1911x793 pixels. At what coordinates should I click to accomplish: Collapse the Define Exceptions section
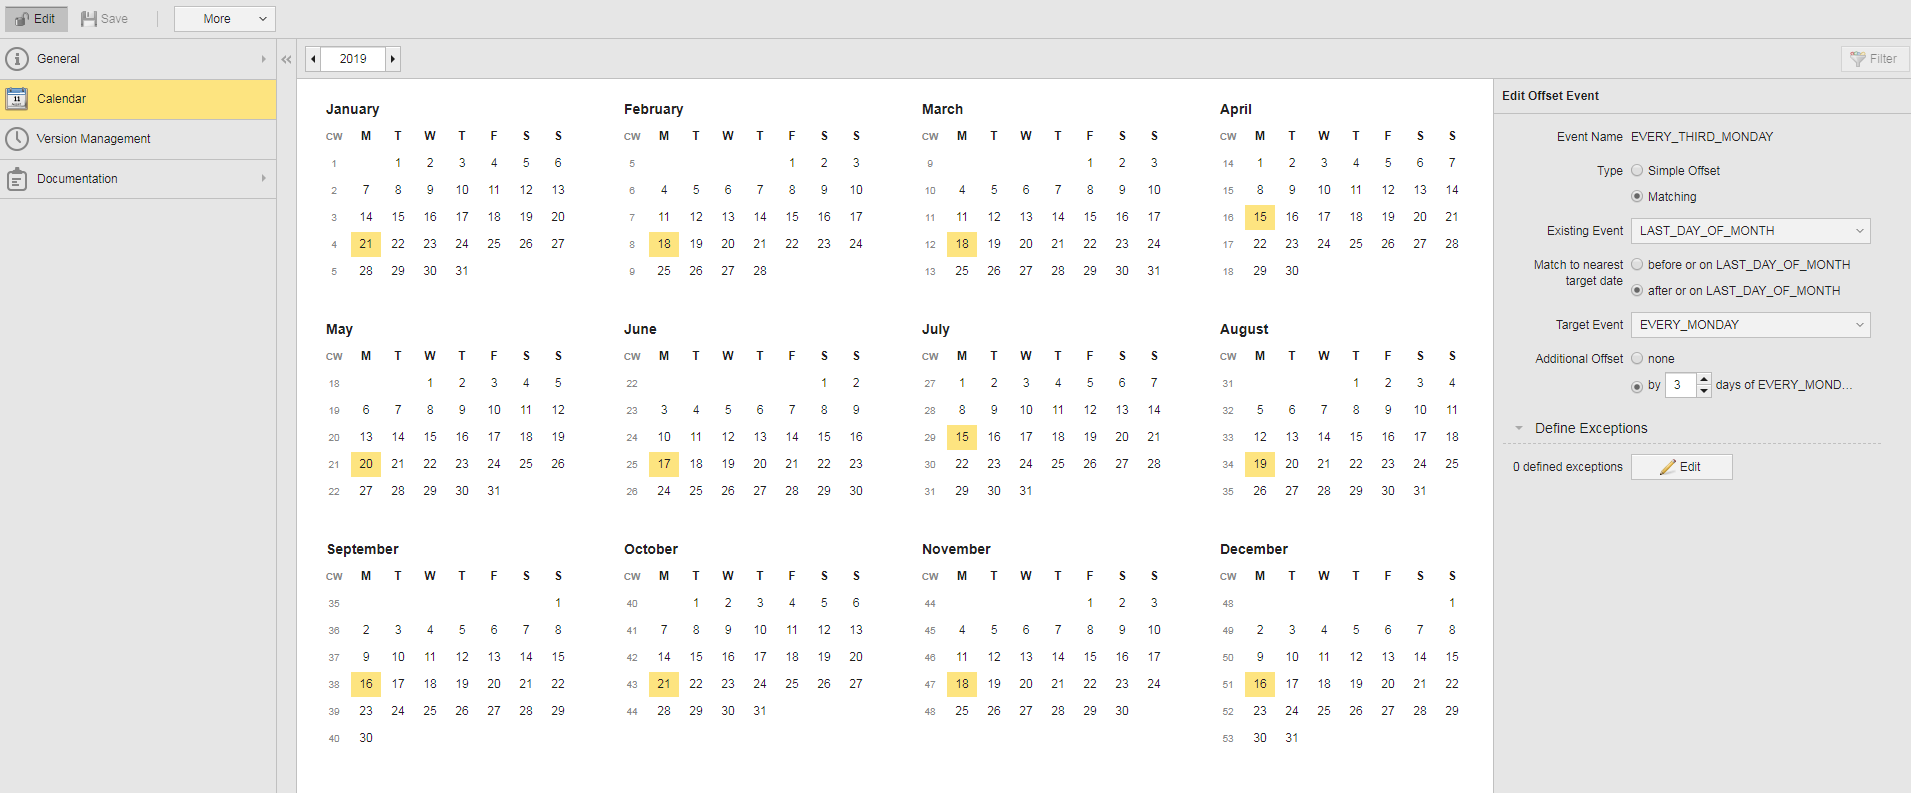[1519, 429]
